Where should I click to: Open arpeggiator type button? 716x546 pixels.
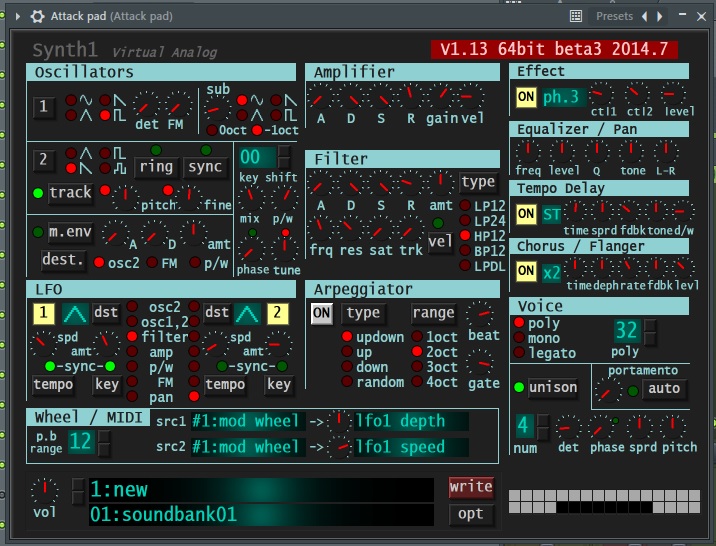(363, 313)
